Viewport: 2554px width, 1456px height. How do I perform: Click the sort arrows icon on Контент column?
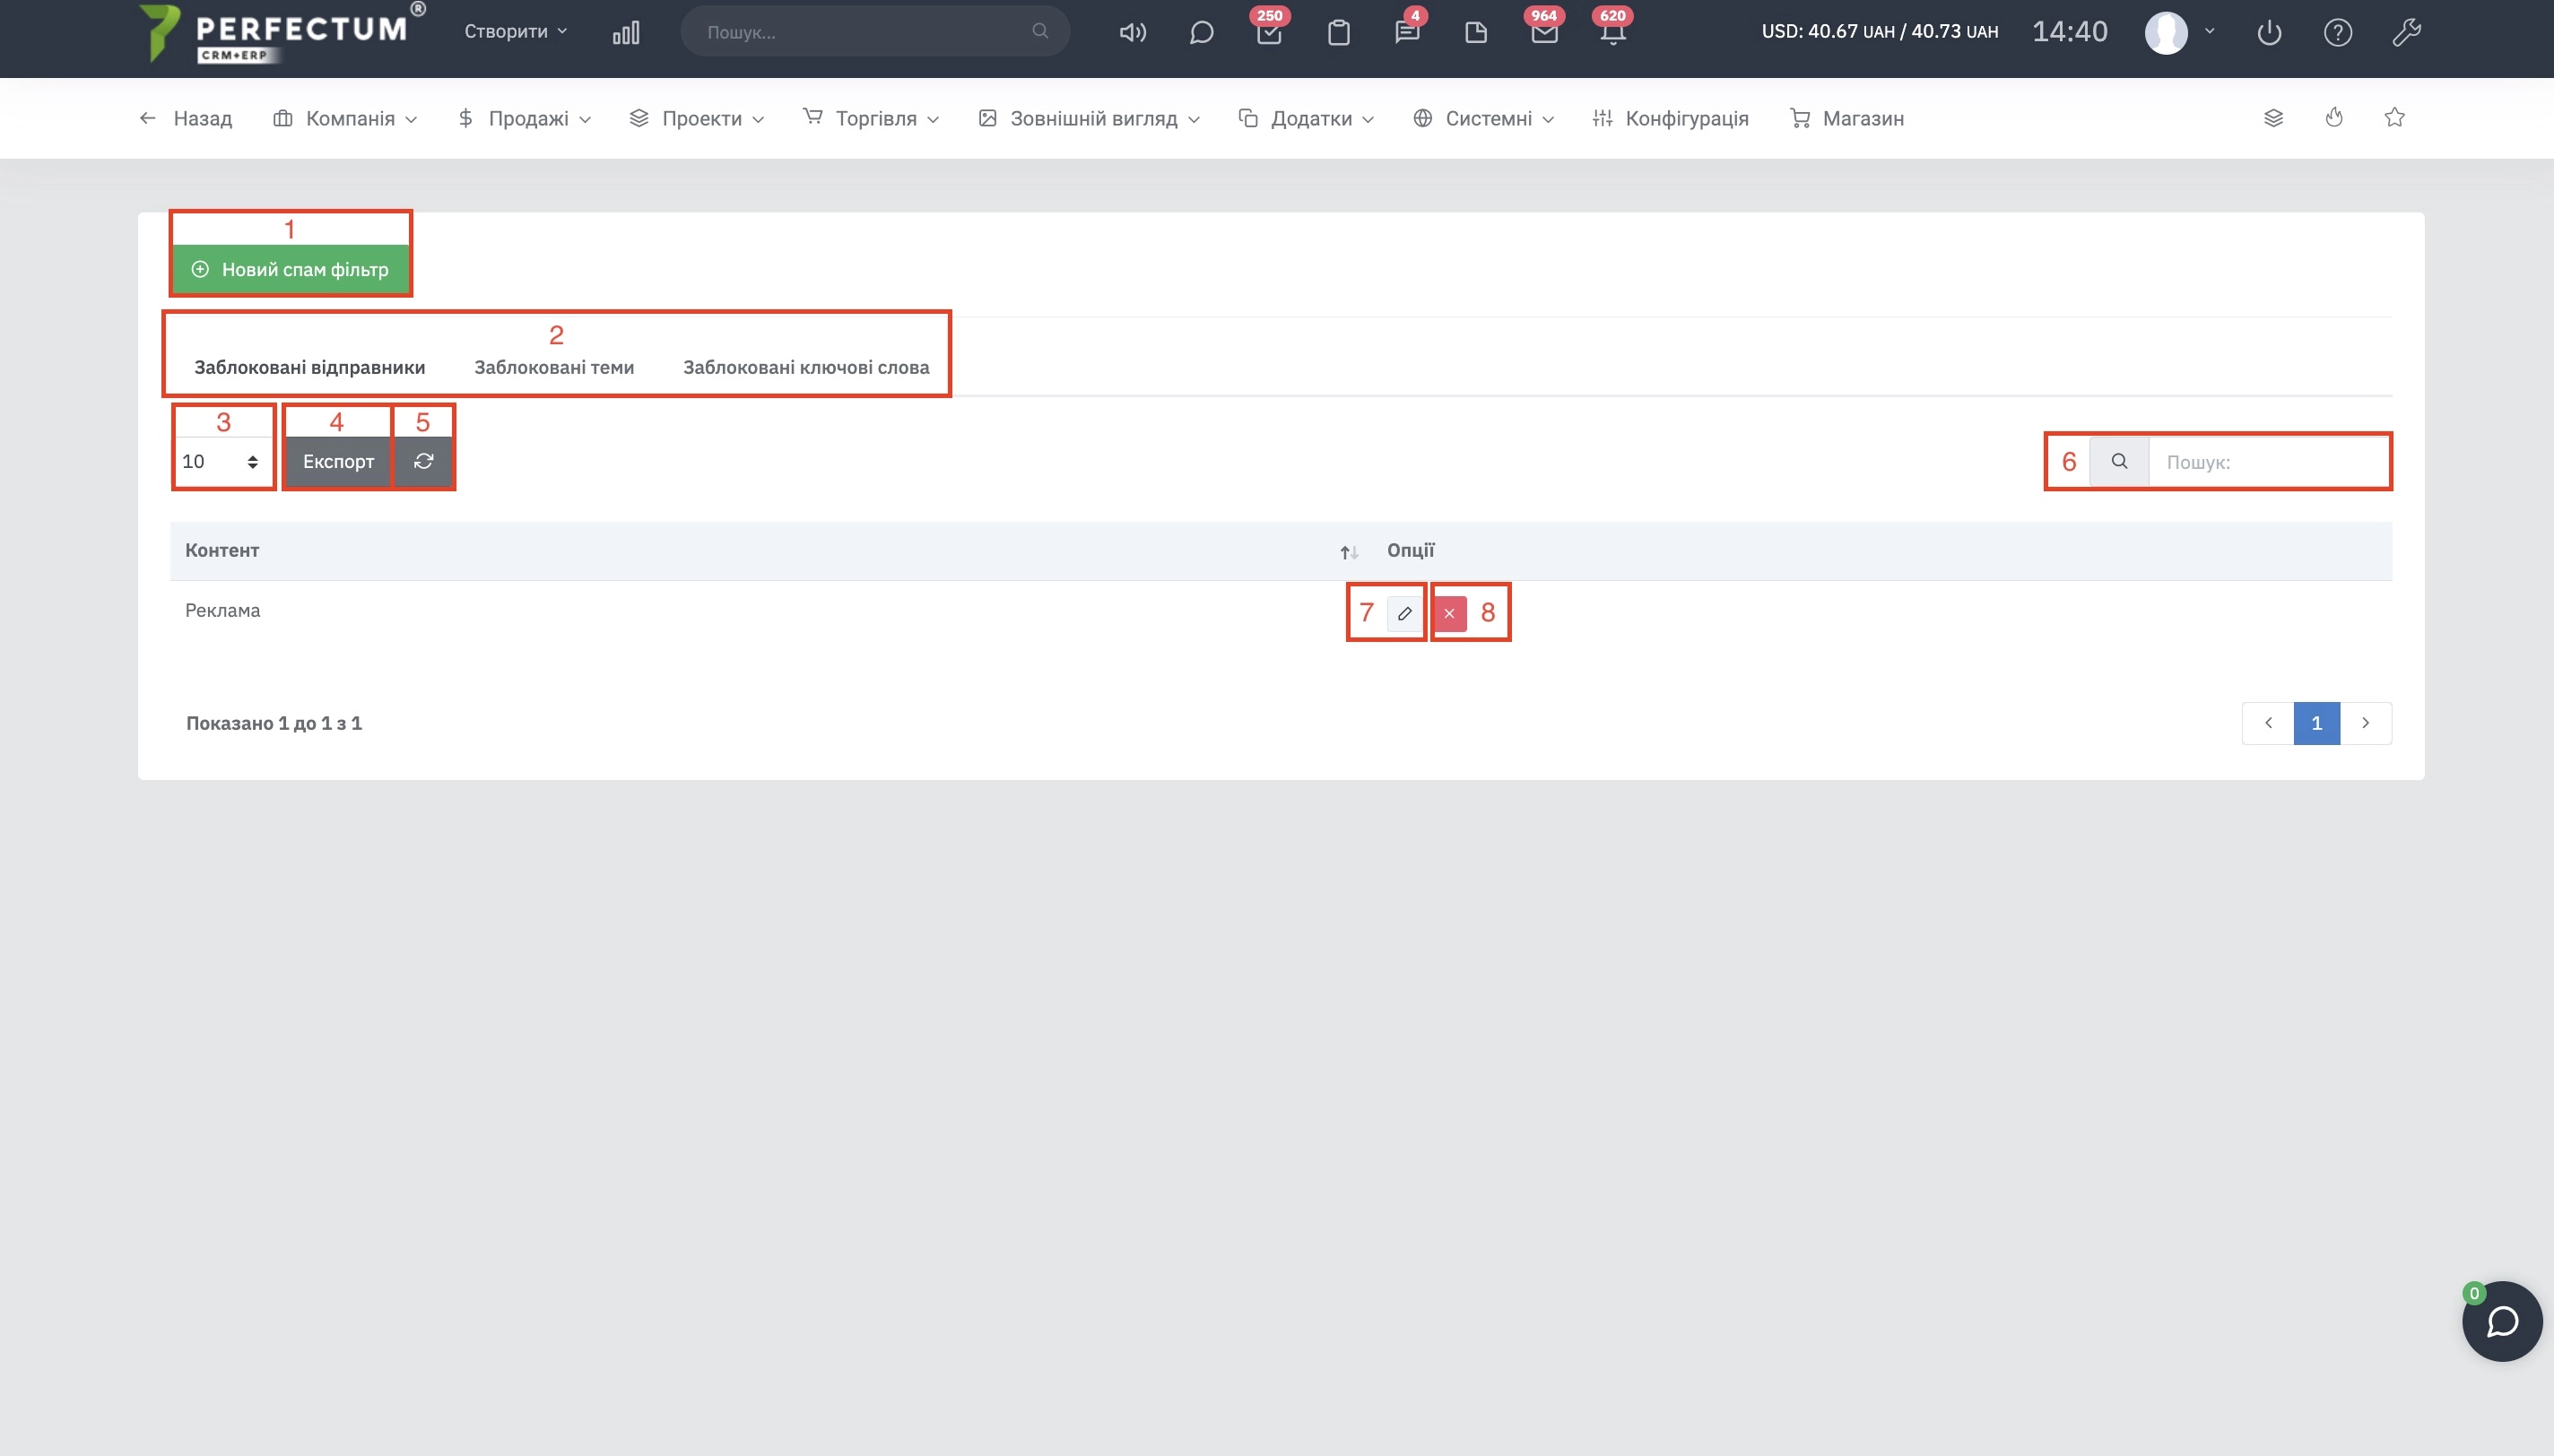(x=1347, y=550)
